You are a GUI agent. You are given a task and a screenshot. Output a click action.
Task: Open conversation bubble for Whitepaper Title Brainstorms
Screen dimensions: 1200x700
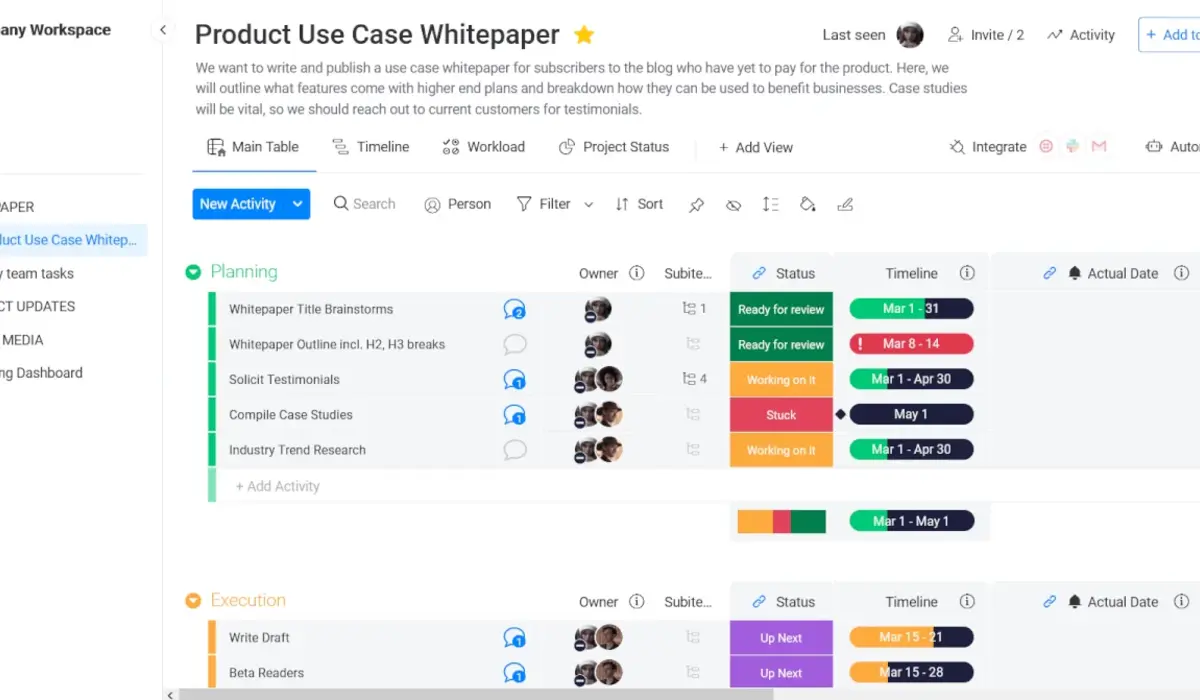pos(515,309)
